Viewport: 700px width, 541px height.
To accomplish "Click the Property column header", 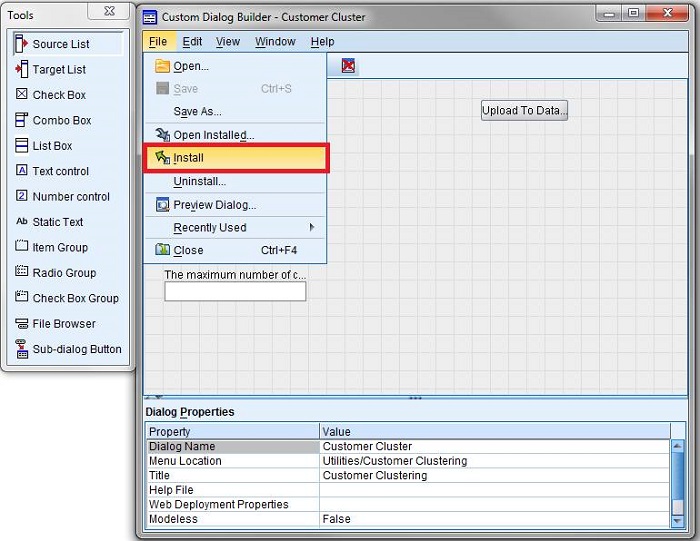I will pyautogui.click(x=233, y=431).
